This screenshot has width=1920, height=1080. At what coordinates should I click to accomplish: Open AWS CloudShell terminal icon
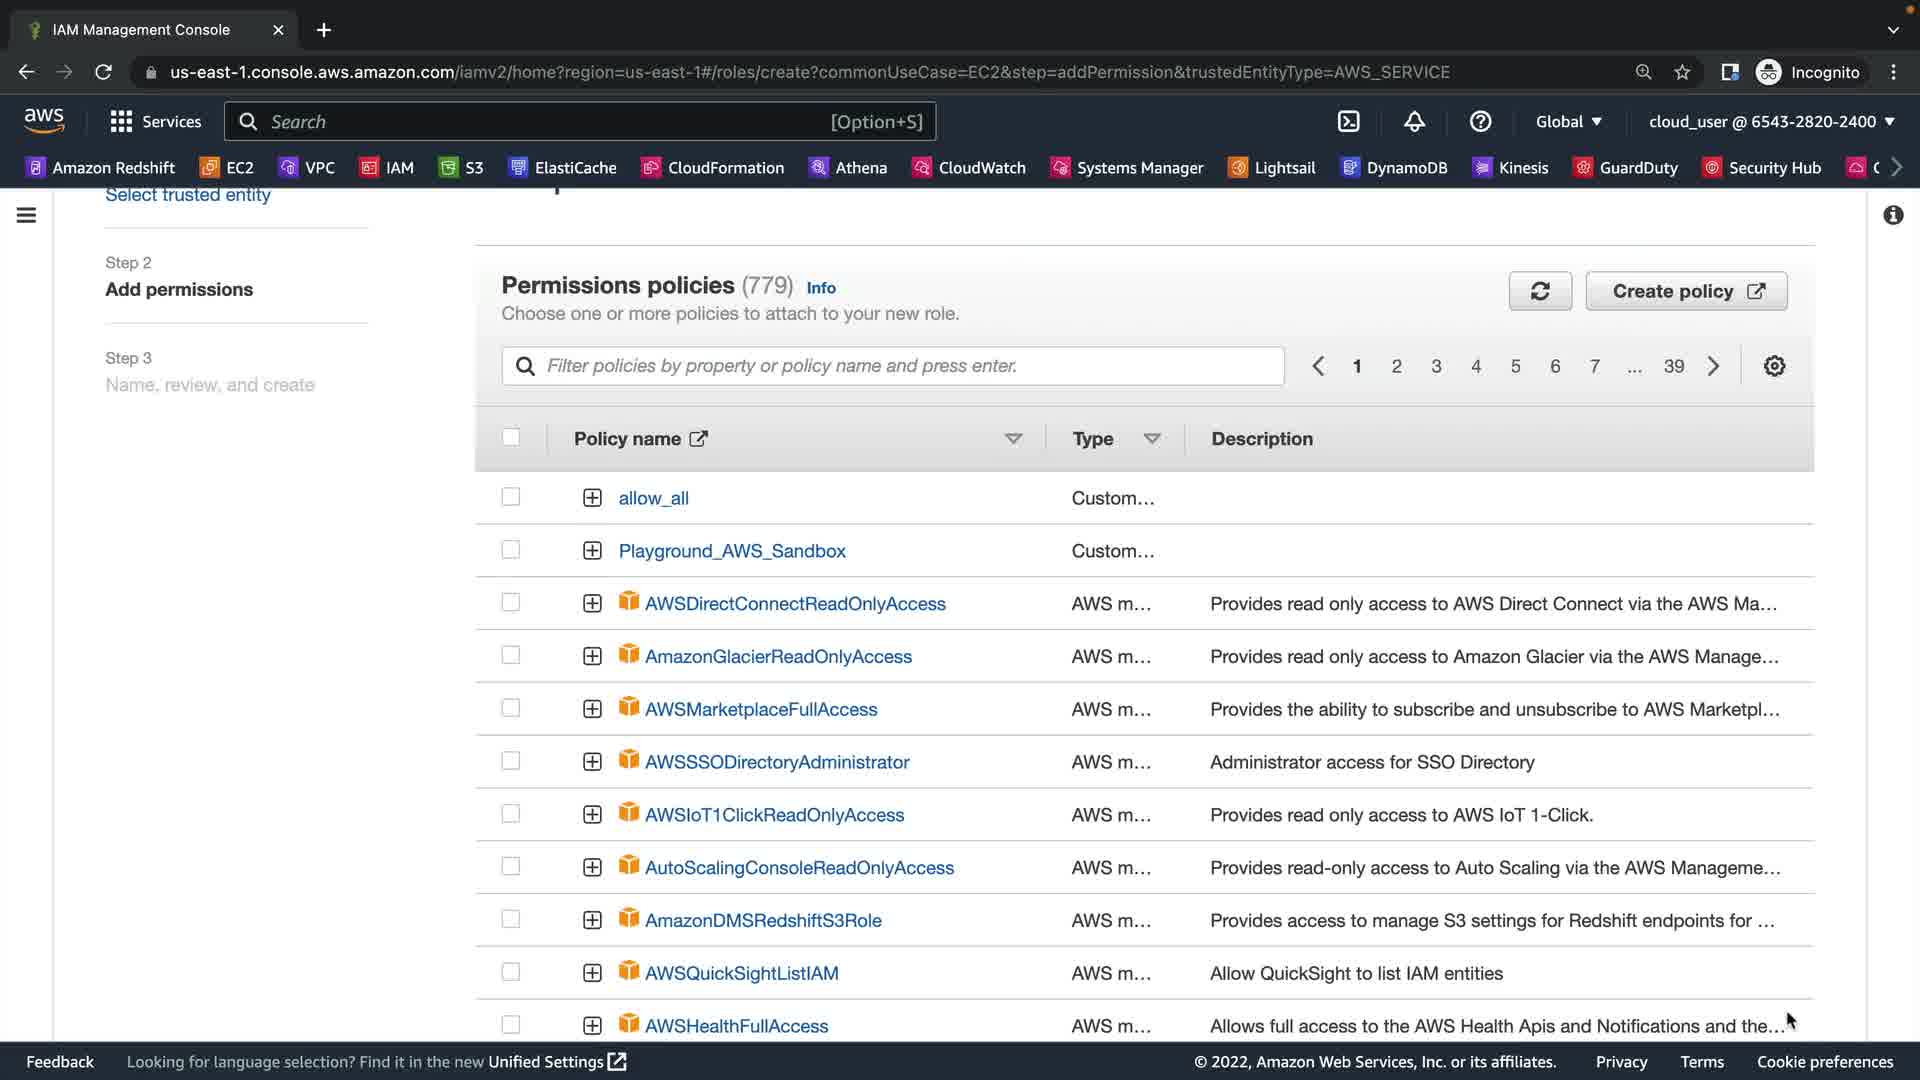tap(1348, 121)
